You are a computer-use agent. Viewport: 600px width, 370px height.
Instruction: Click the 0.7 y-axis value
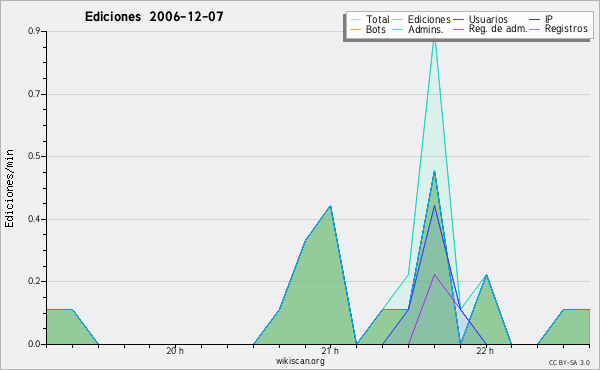coord(34,94)
